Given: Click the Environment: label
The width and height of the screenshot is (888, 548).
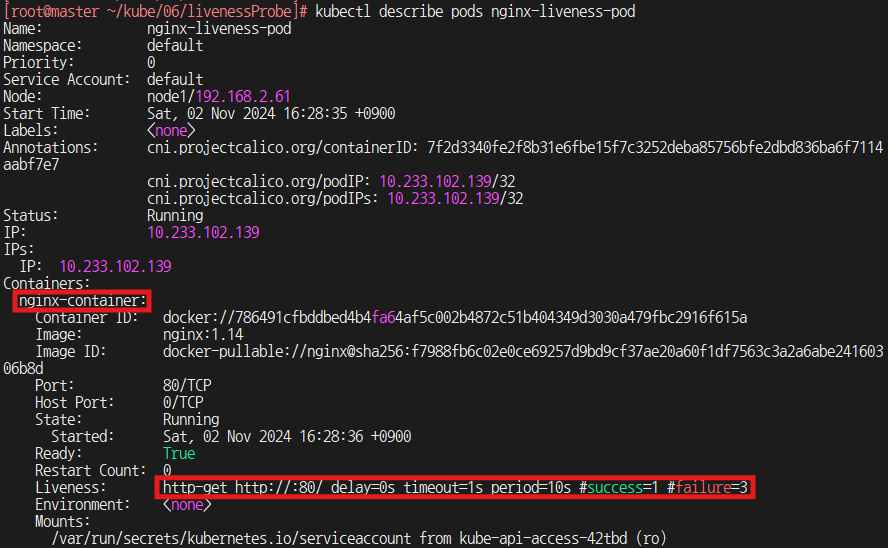Looking at the screenshot, I should click(82, 504).
